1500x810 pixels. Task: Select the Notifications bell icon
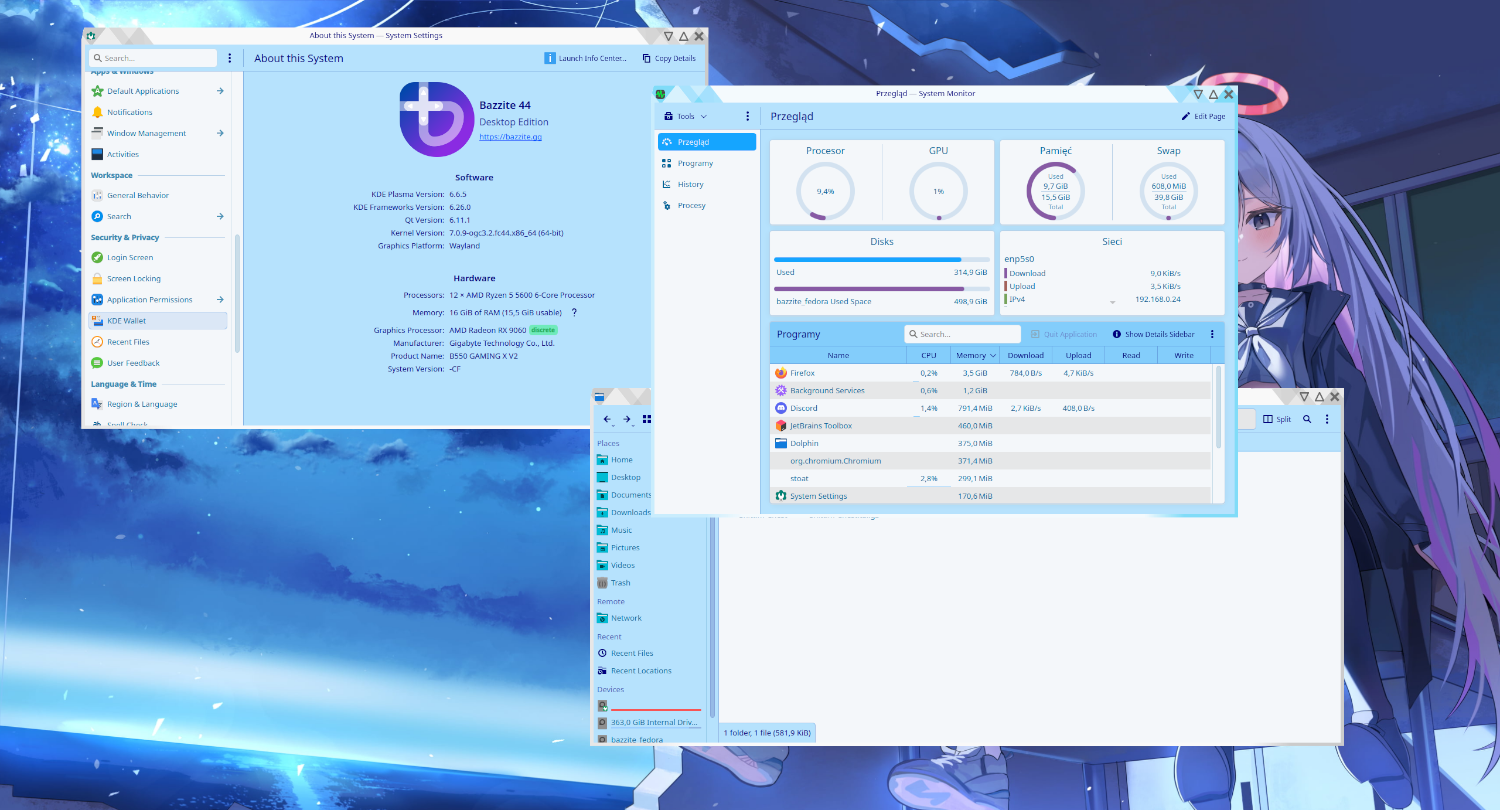[x=98, y=112]
